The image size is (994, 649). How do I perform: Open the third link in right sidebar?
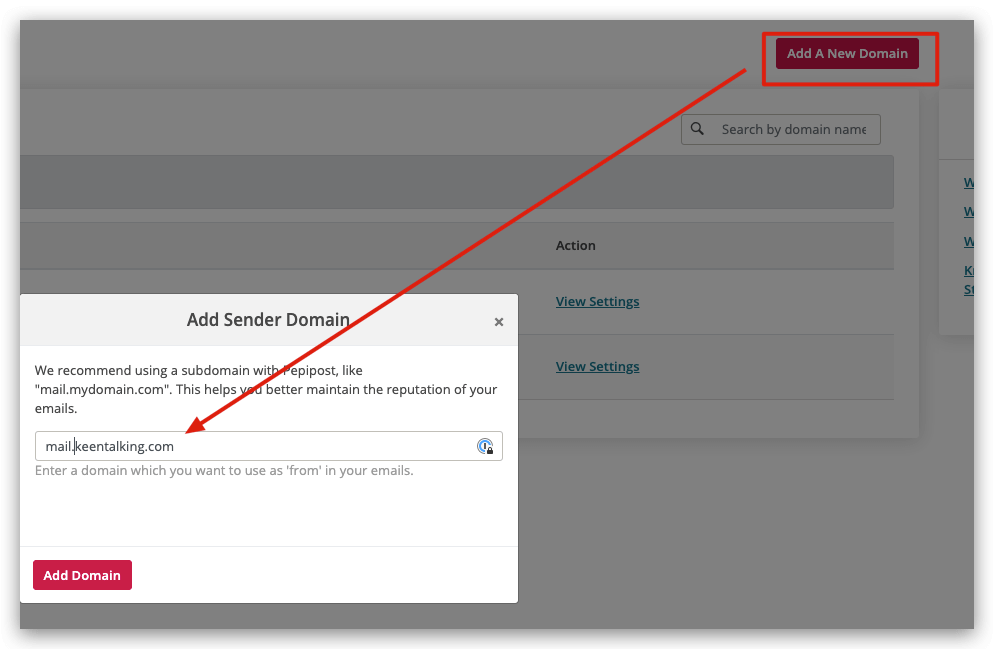point(968,242)
